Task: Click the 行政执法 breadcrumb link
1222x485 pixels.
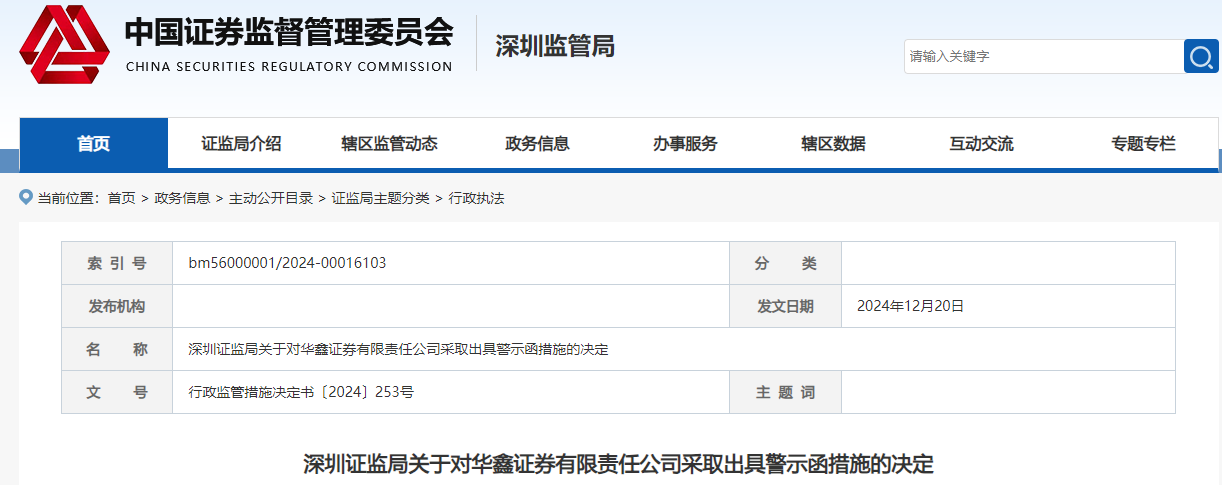Action: (476, 199)
